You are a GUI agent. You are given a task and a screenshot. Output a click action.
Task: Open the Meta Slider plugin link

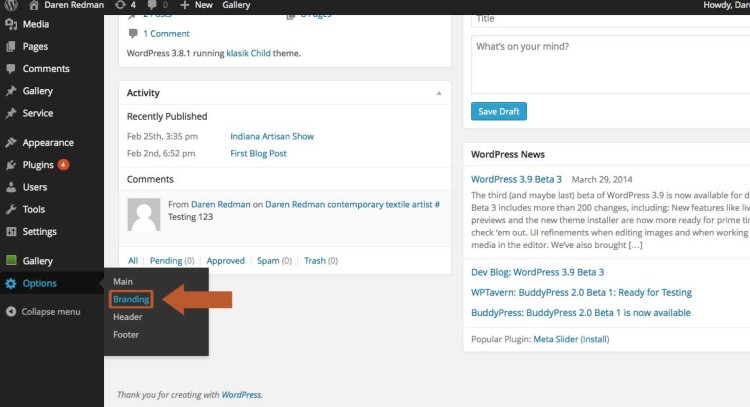point(555,339)
